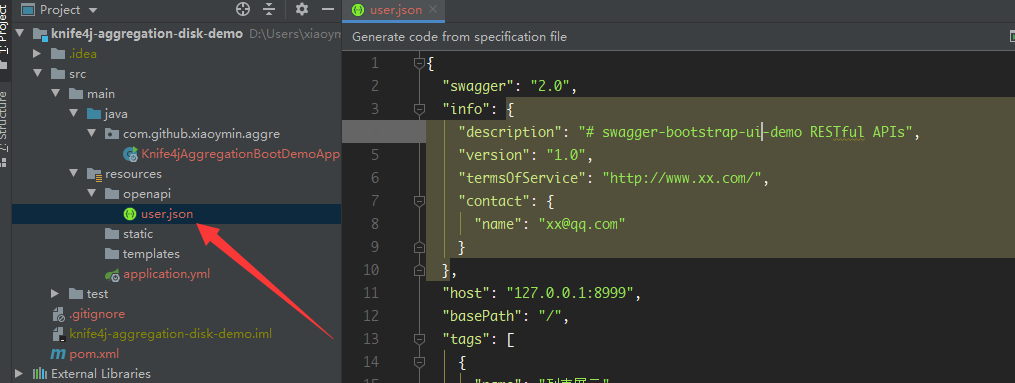Click the .gitignore file icon

[x=59, y=314]
